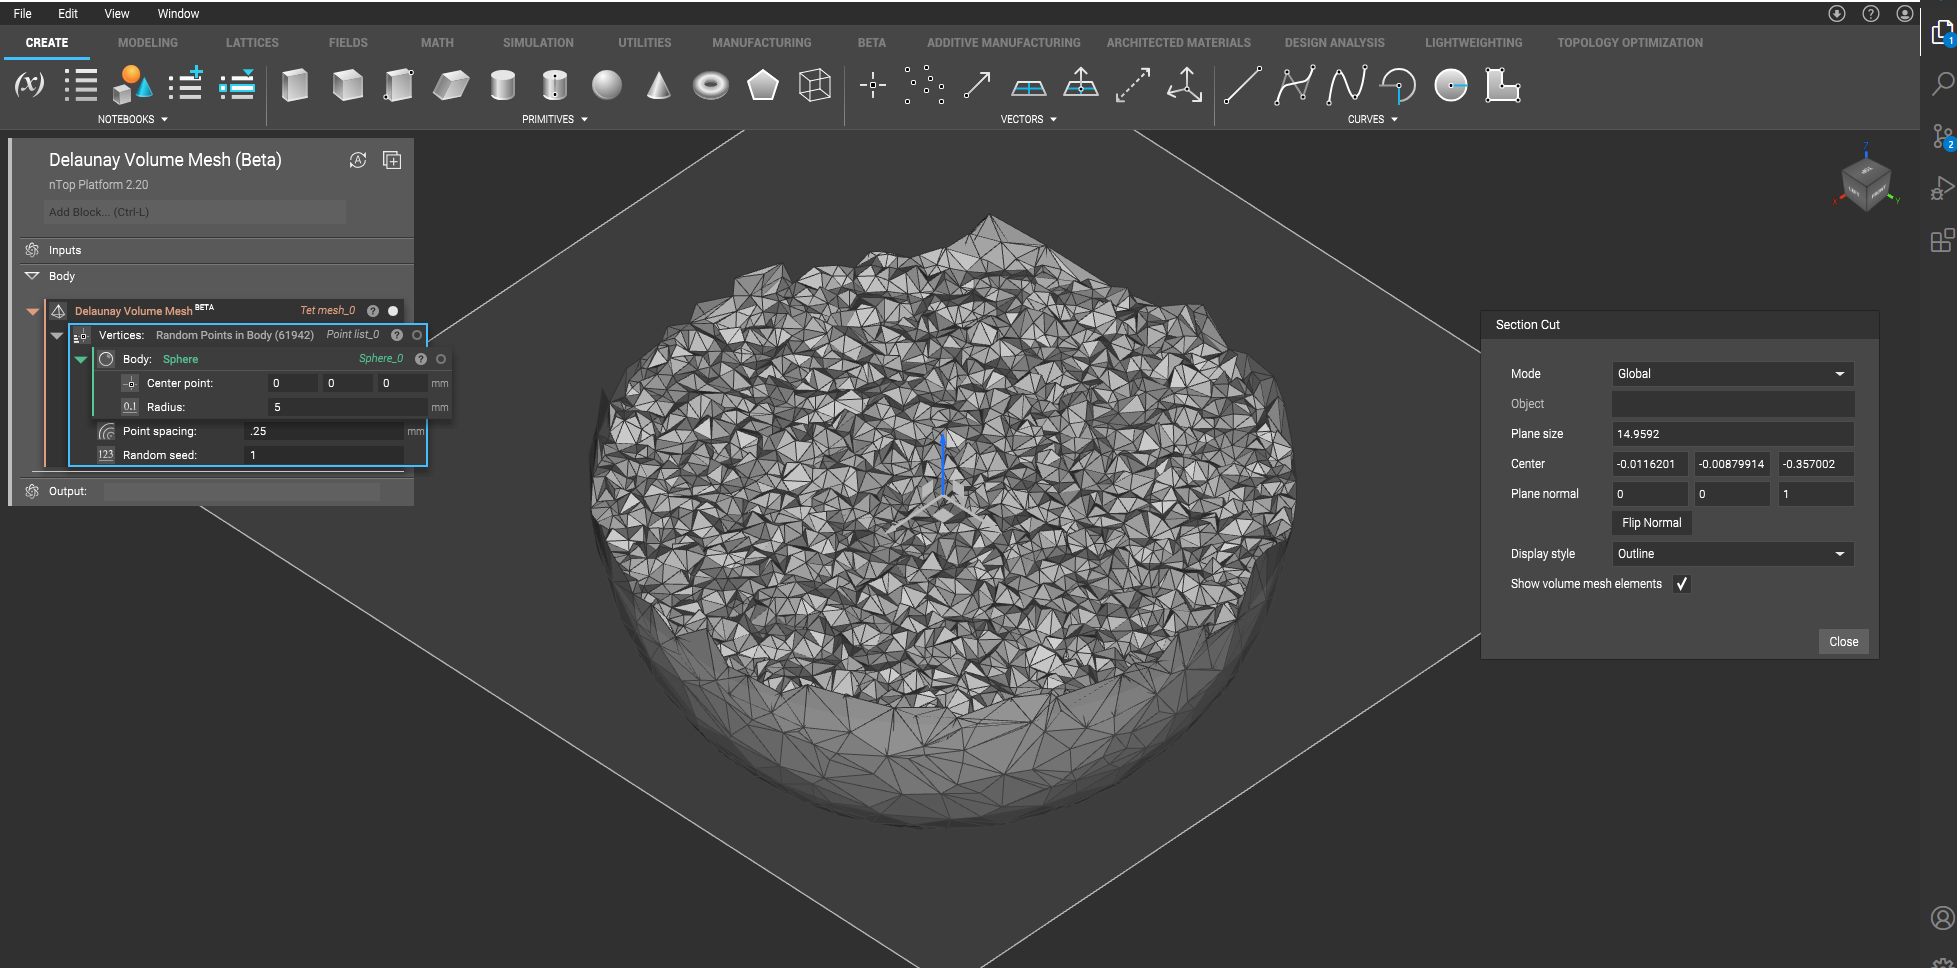Click the auto-refresh icon beside notebook title
This screenshot has height=968, width=1957.
coord(358,160)
